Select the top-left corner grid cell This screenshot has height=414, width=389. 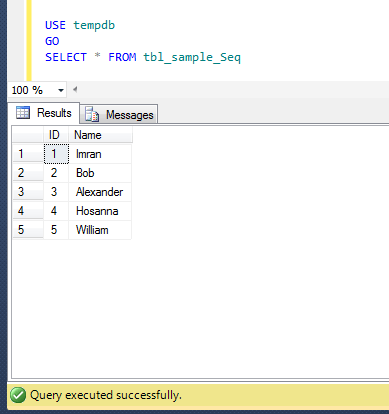click(28, 135)
